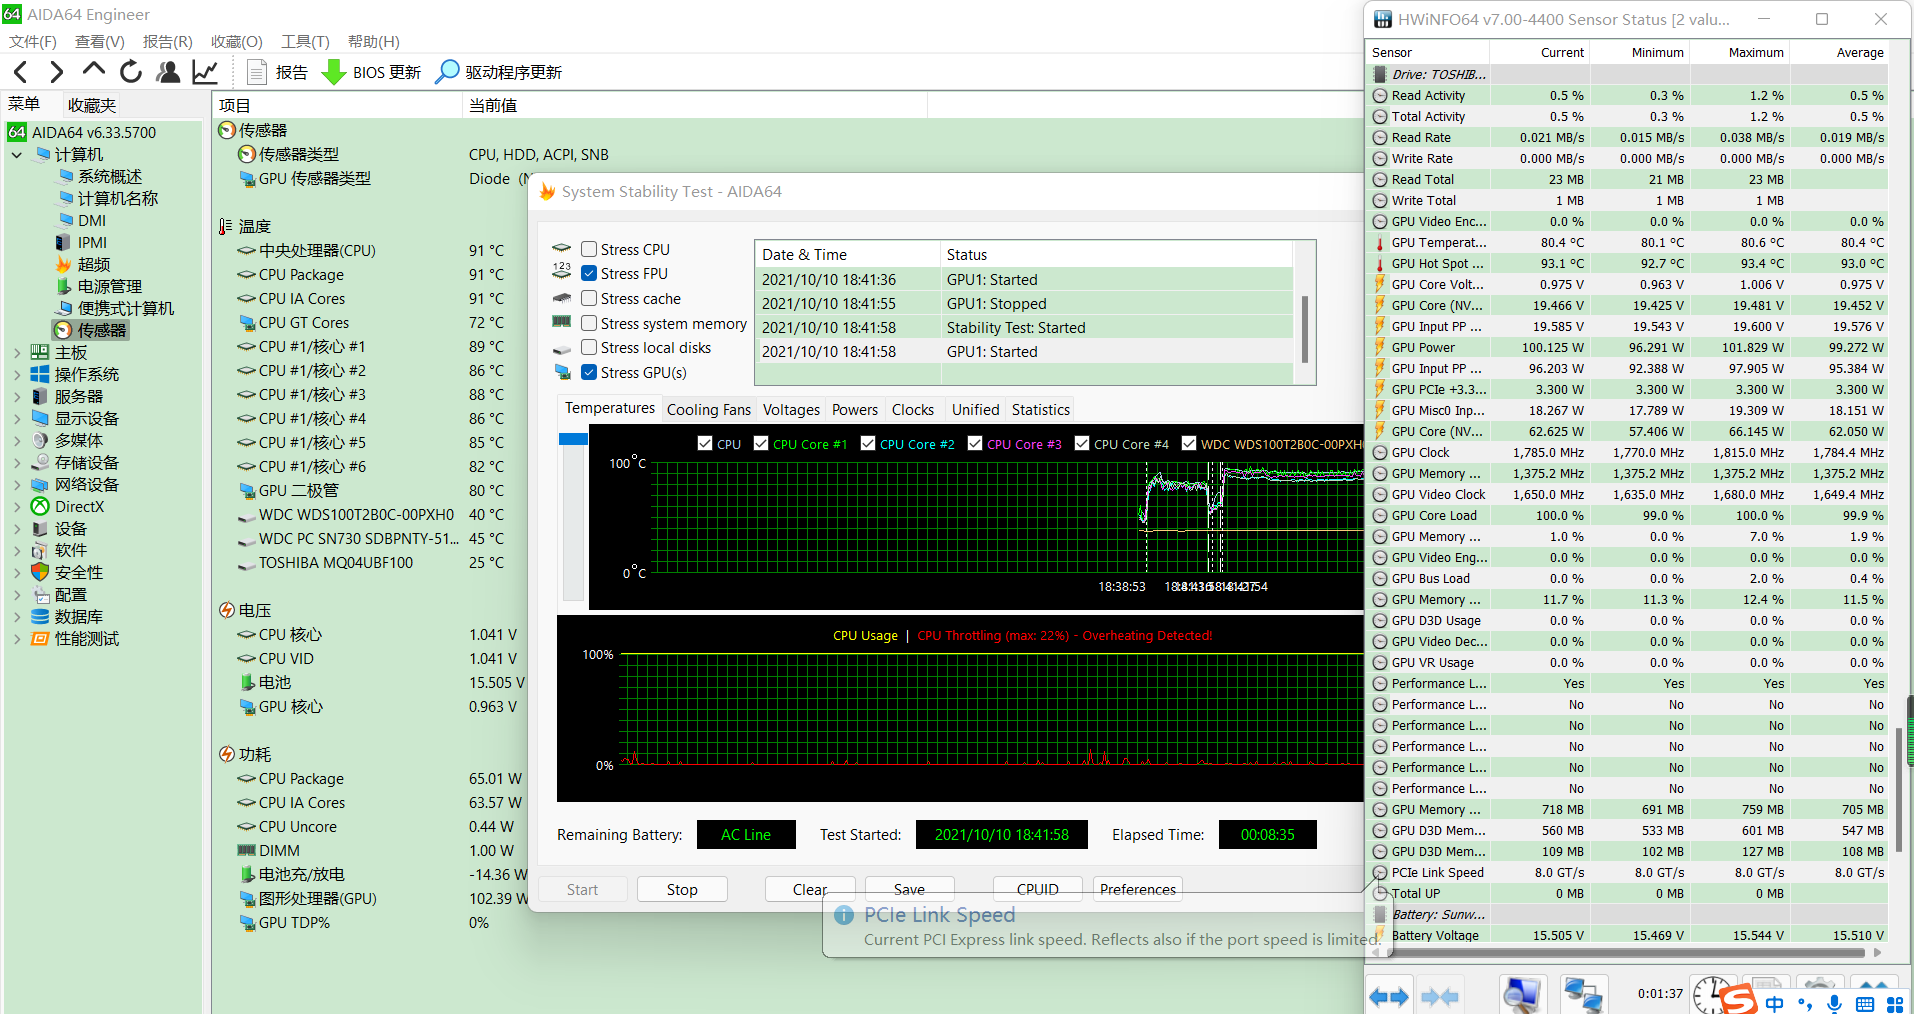Click 驱动程序更新 search icon
This screenshot has height=1014, width=1914.
[448, 72]
